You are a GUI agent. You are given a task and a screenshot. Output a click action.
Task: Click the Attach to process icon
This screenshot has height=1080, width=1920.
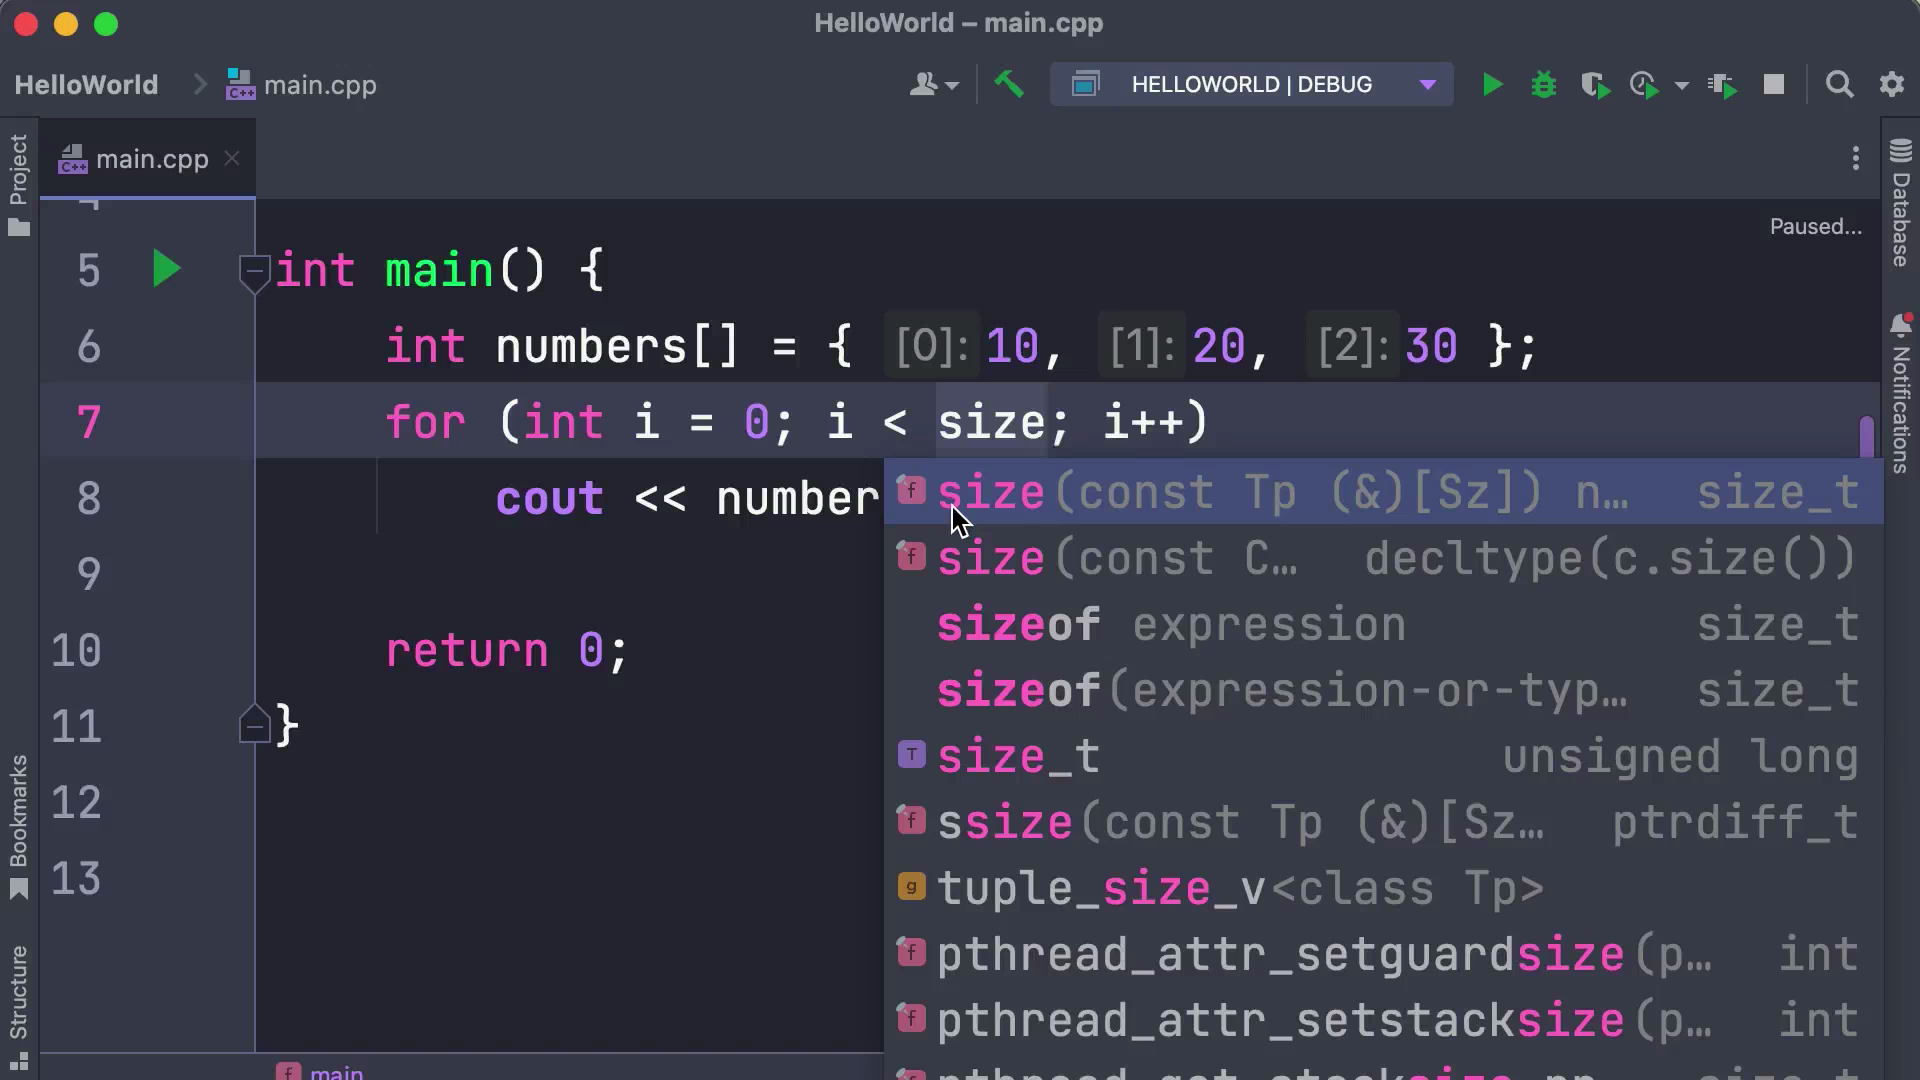[x=1722, y=85]
